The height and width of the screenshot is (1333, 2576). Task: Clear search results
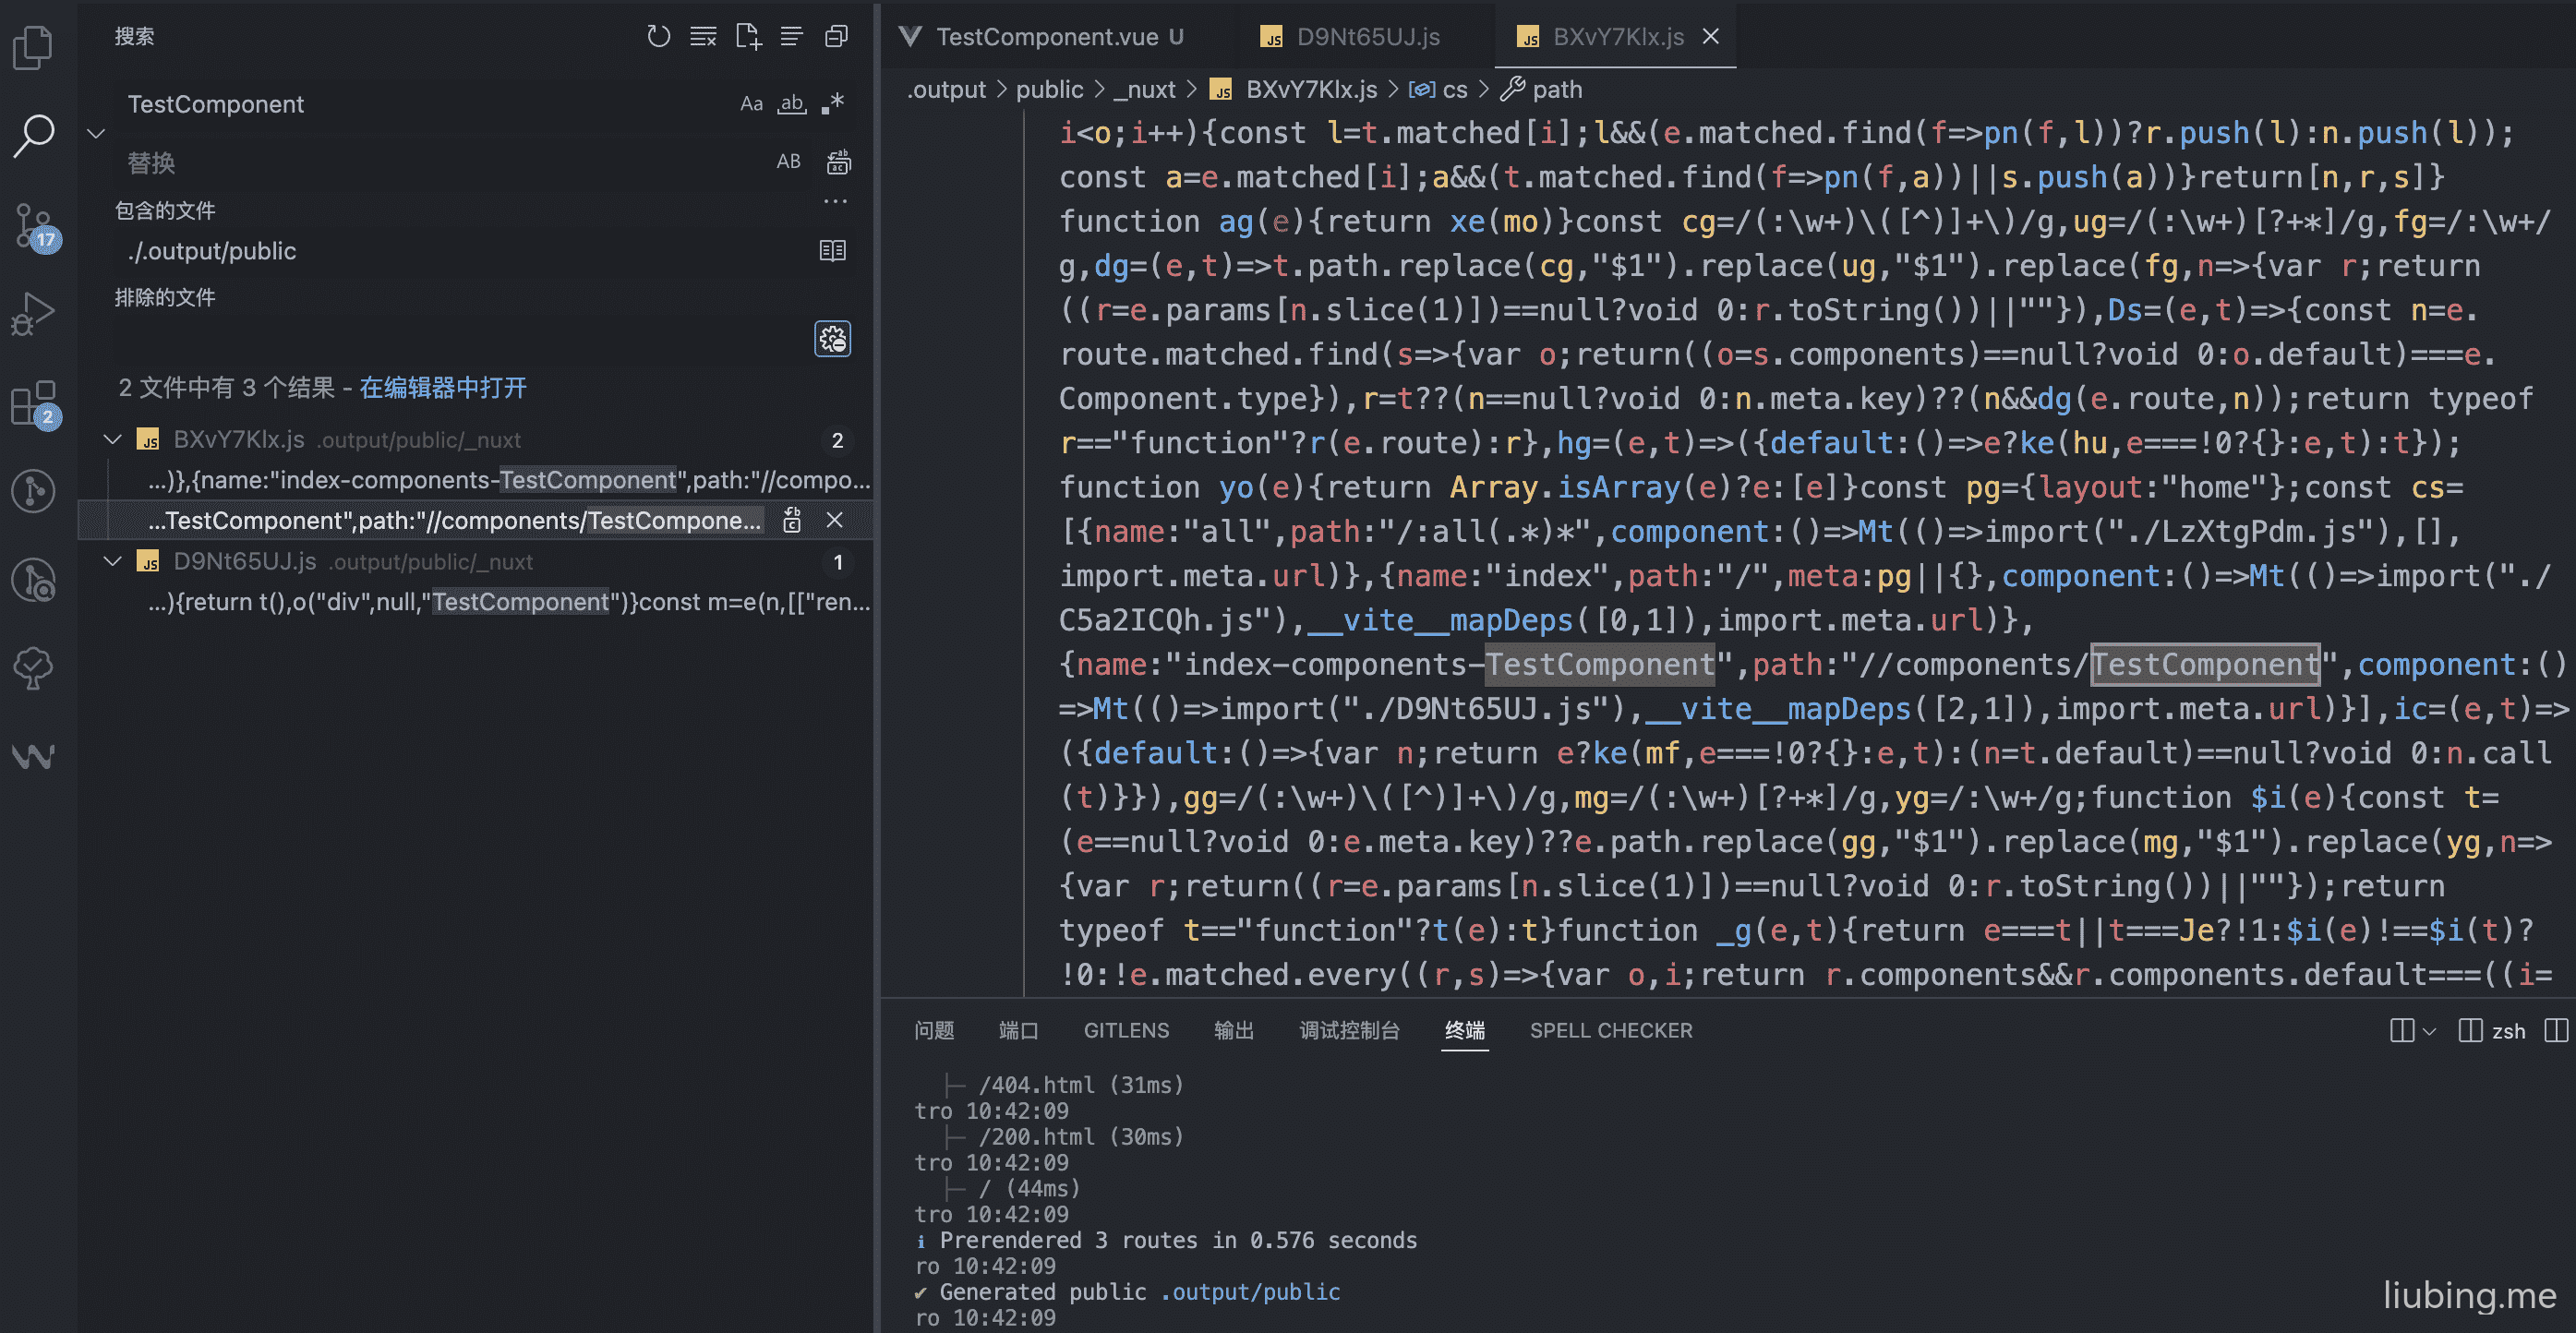(703, 37)
